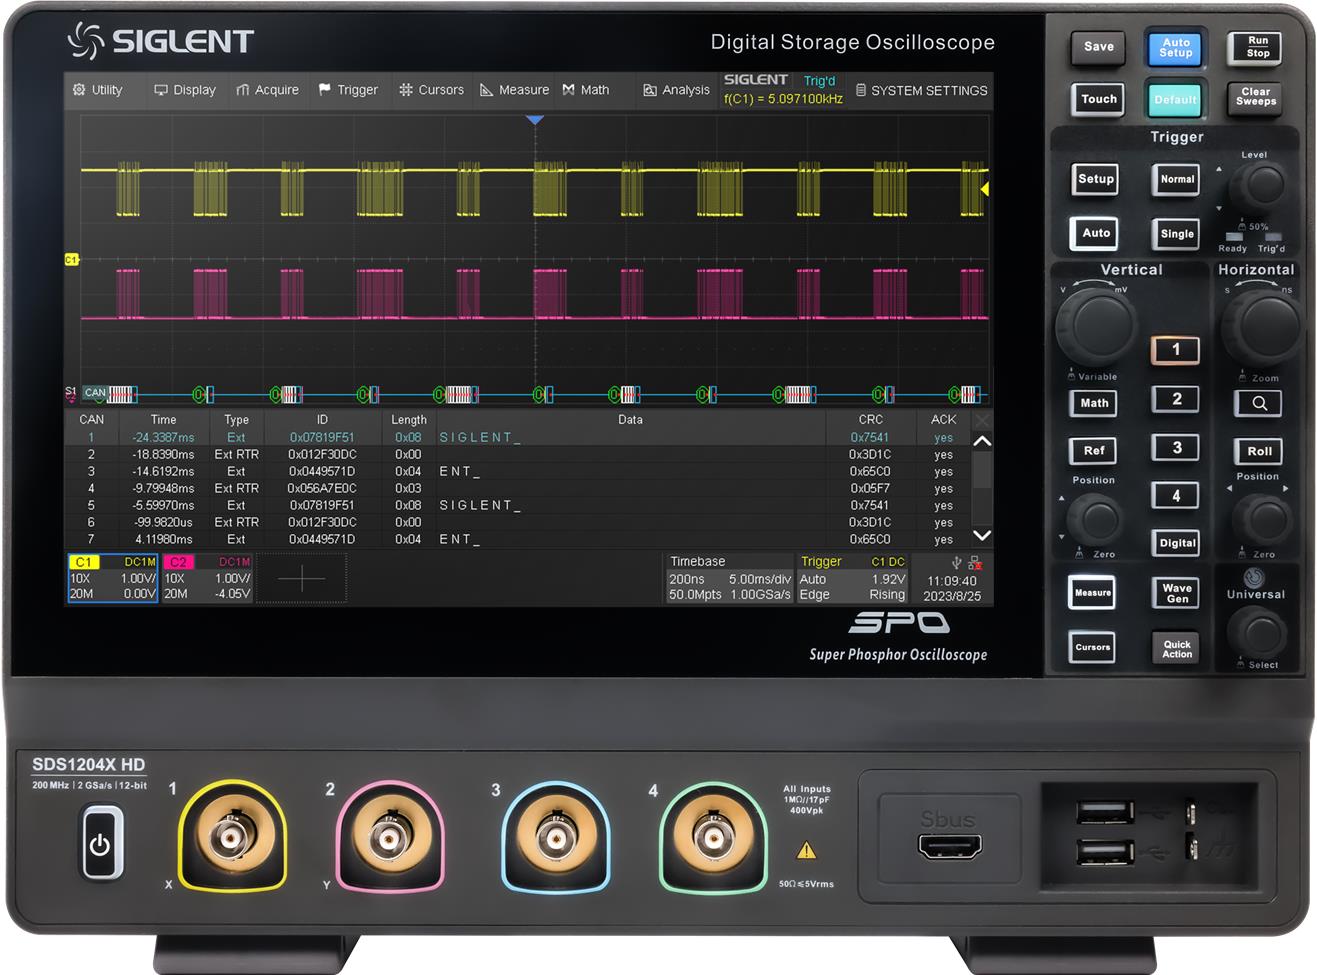Toggle the Run Stop button
The height and width of the screenshot is (975, 1317).
tap(1256, 47)
